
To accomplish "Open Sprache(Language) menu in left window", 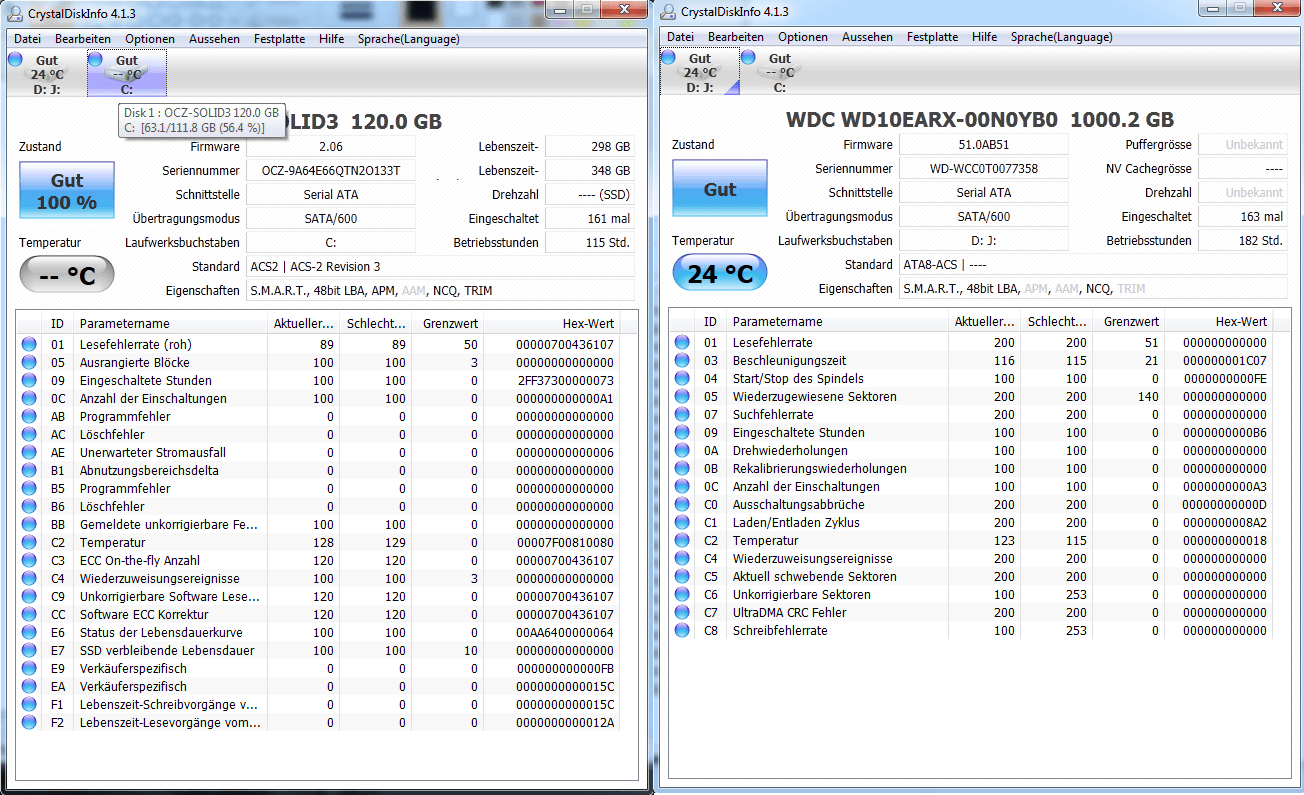I will click(x=408, y=39).
